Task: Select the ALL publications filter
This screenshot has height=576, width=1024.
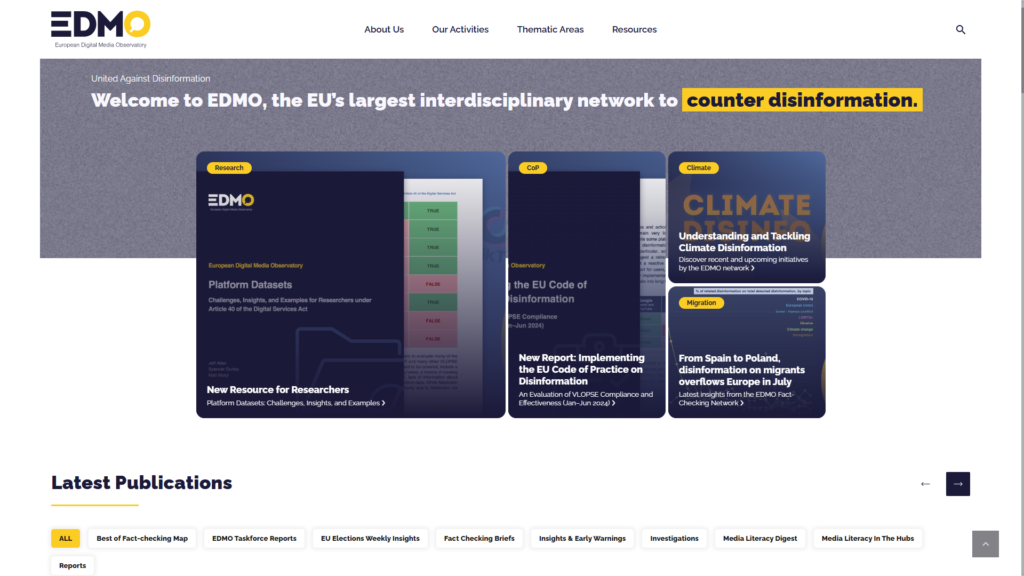Action: tap(65, 538)
